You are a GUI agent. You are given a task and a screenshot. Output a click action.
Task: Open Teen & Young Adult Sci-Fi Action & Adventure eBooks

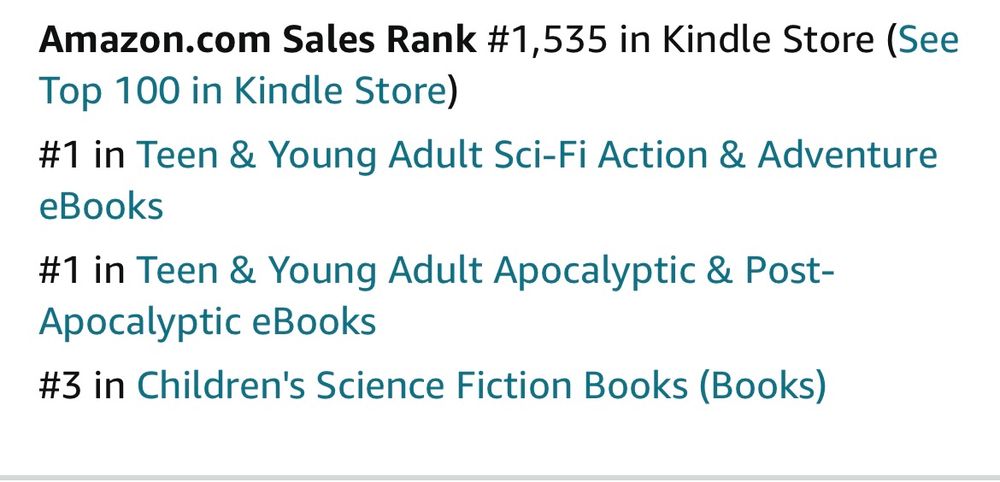(536, 156)
